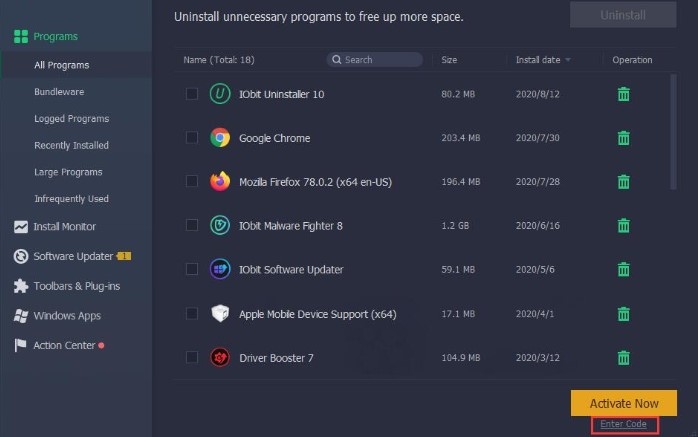Screen dimensions: 698x437
Task: Click the Enter Code link
Action: [x=623, y=424]
